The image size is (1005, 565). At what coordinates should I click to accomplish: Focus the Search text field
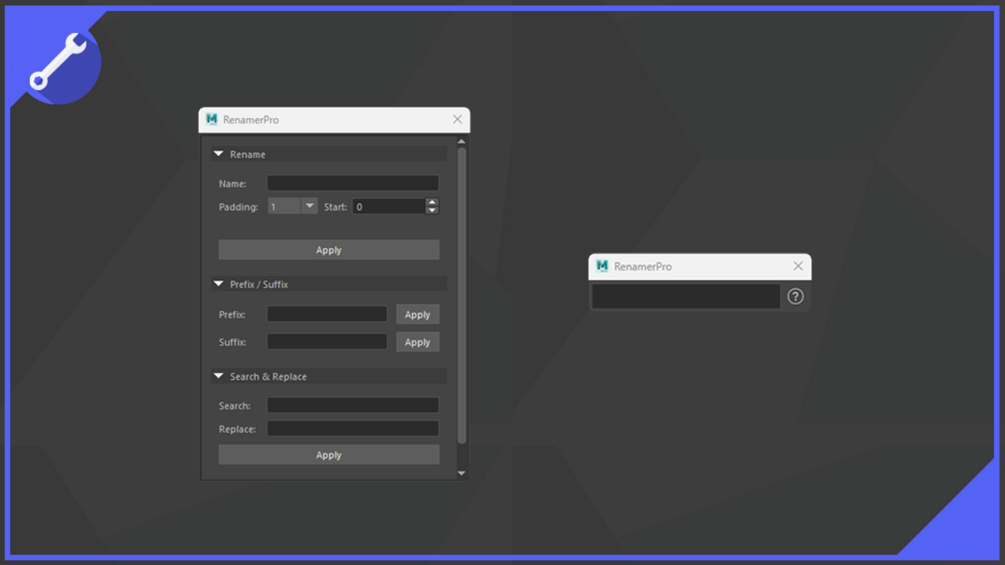click(353, 405)
